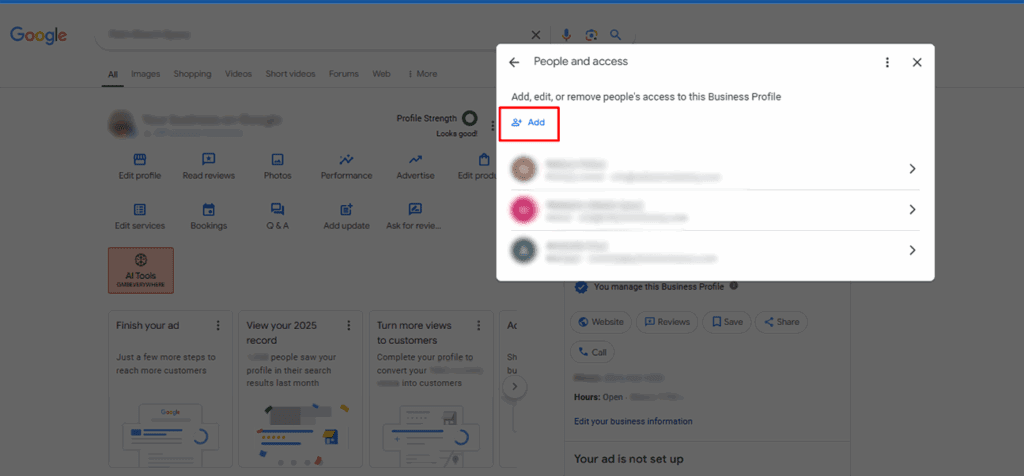1024x476 pixels.
Task: Switch to the Images tab
Action: [145, 74]
